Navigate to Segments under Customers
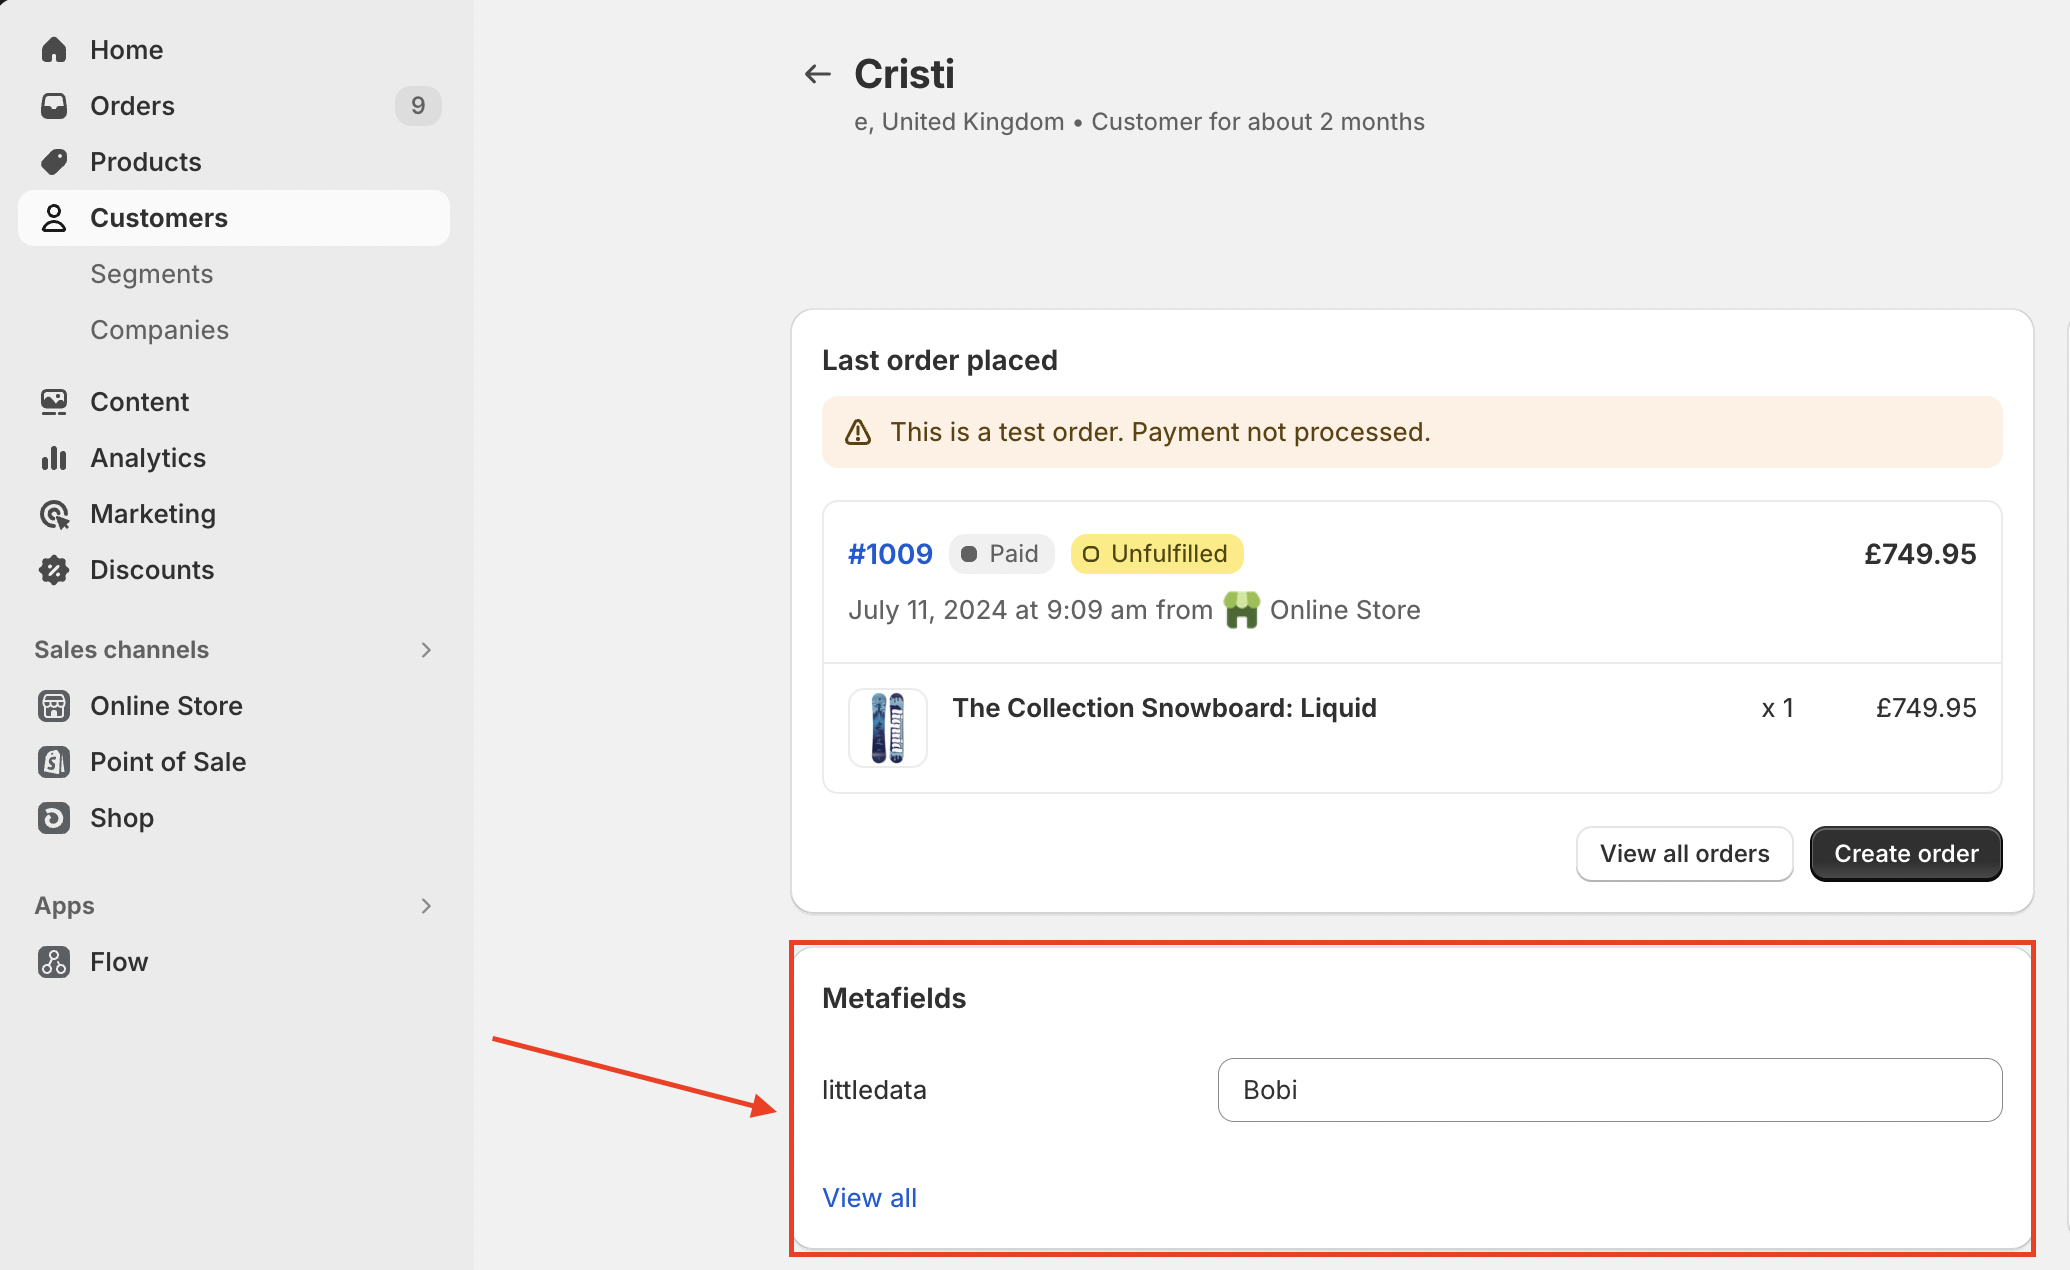The width and height of the screenshot is (2070, 1270). coord(151,272)
